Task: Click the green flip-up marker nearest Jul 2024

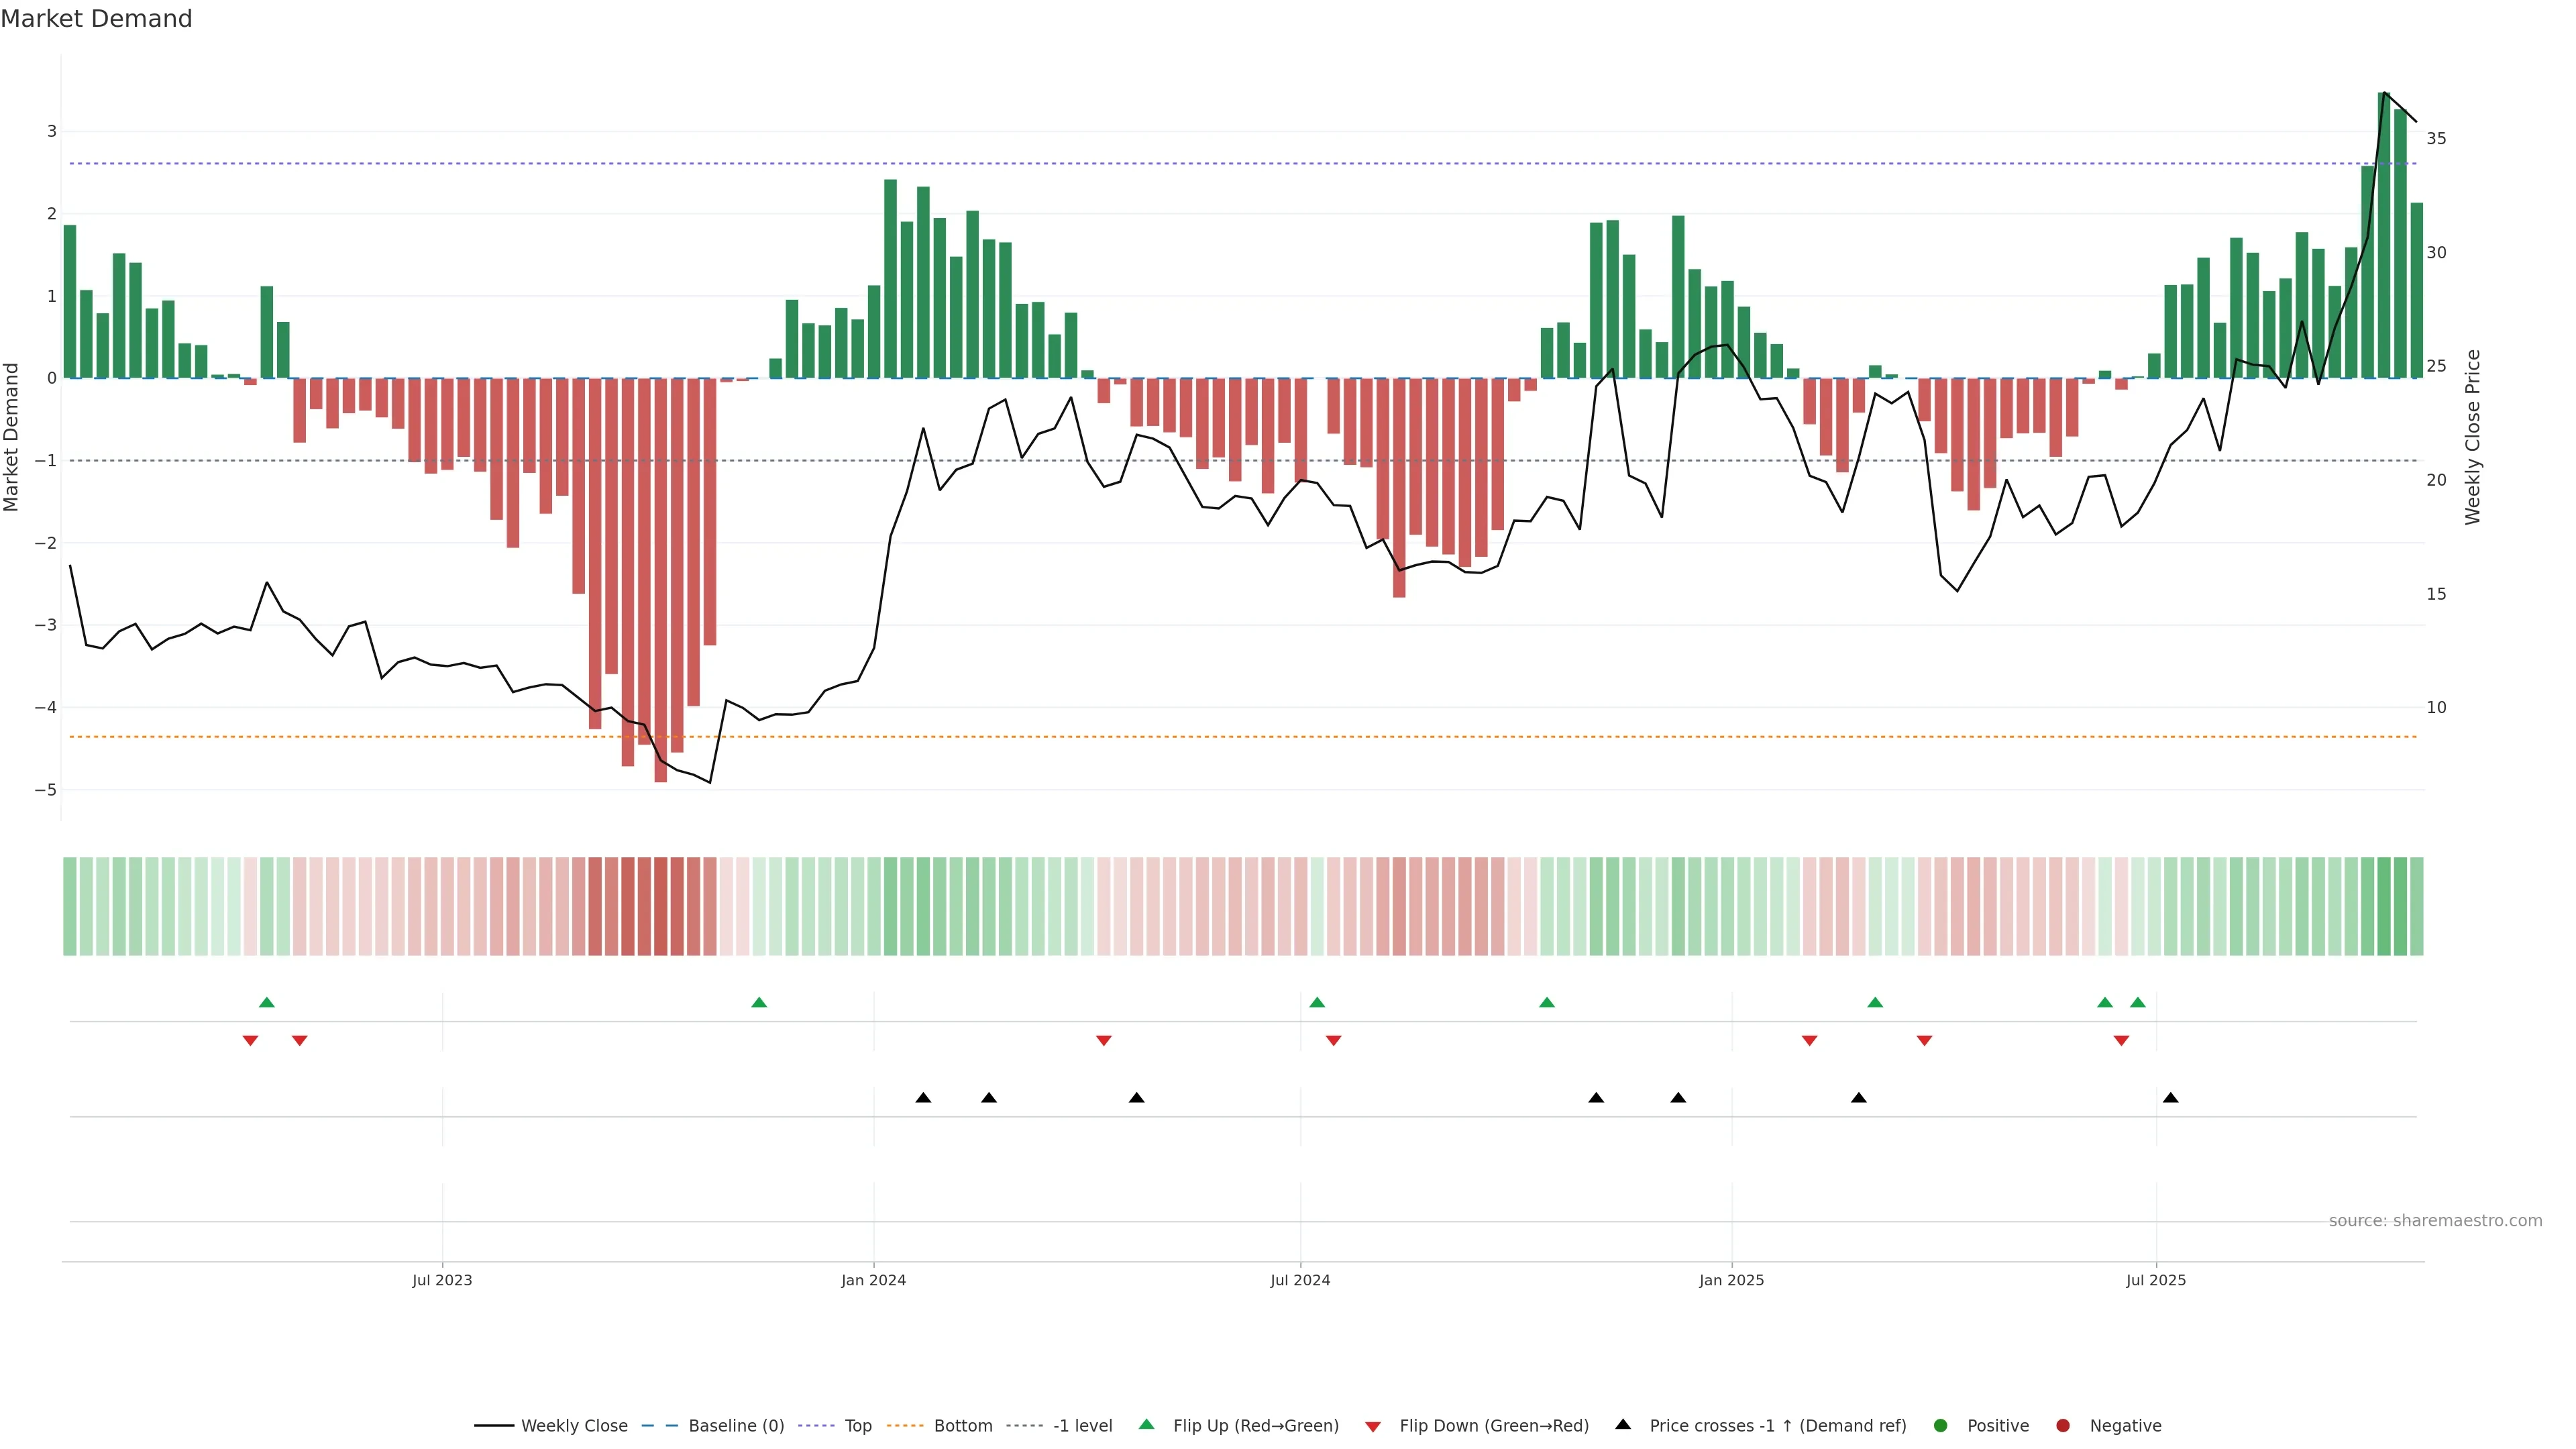Action: point(1317,1002)
